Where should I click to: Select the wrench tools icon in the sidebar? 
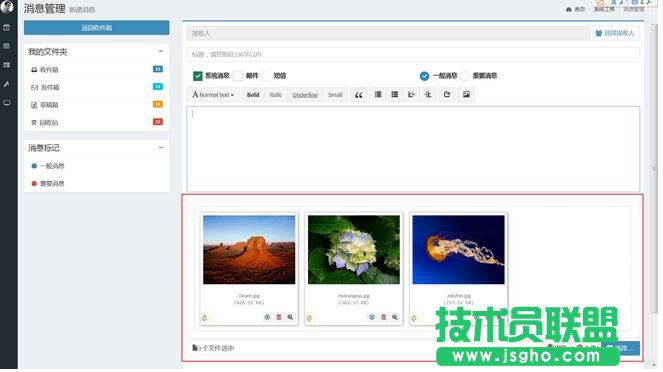coord(6,84)
